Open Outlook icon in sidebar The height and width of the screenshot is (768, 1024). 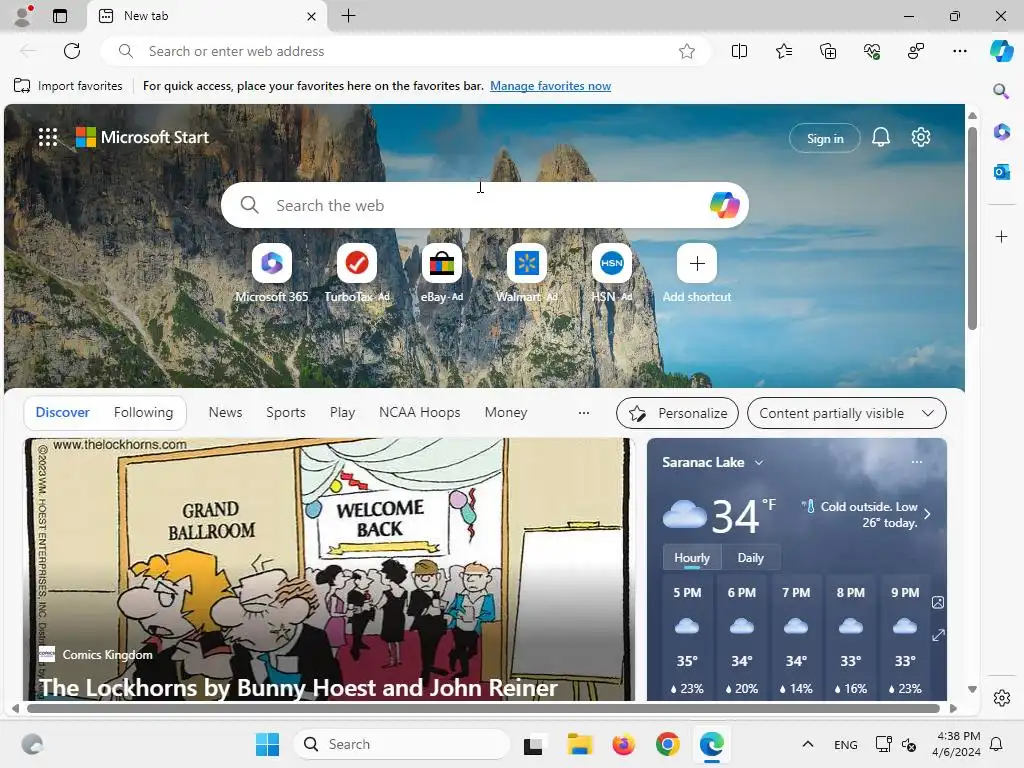pyautogui.click(x=1001, y=172)
